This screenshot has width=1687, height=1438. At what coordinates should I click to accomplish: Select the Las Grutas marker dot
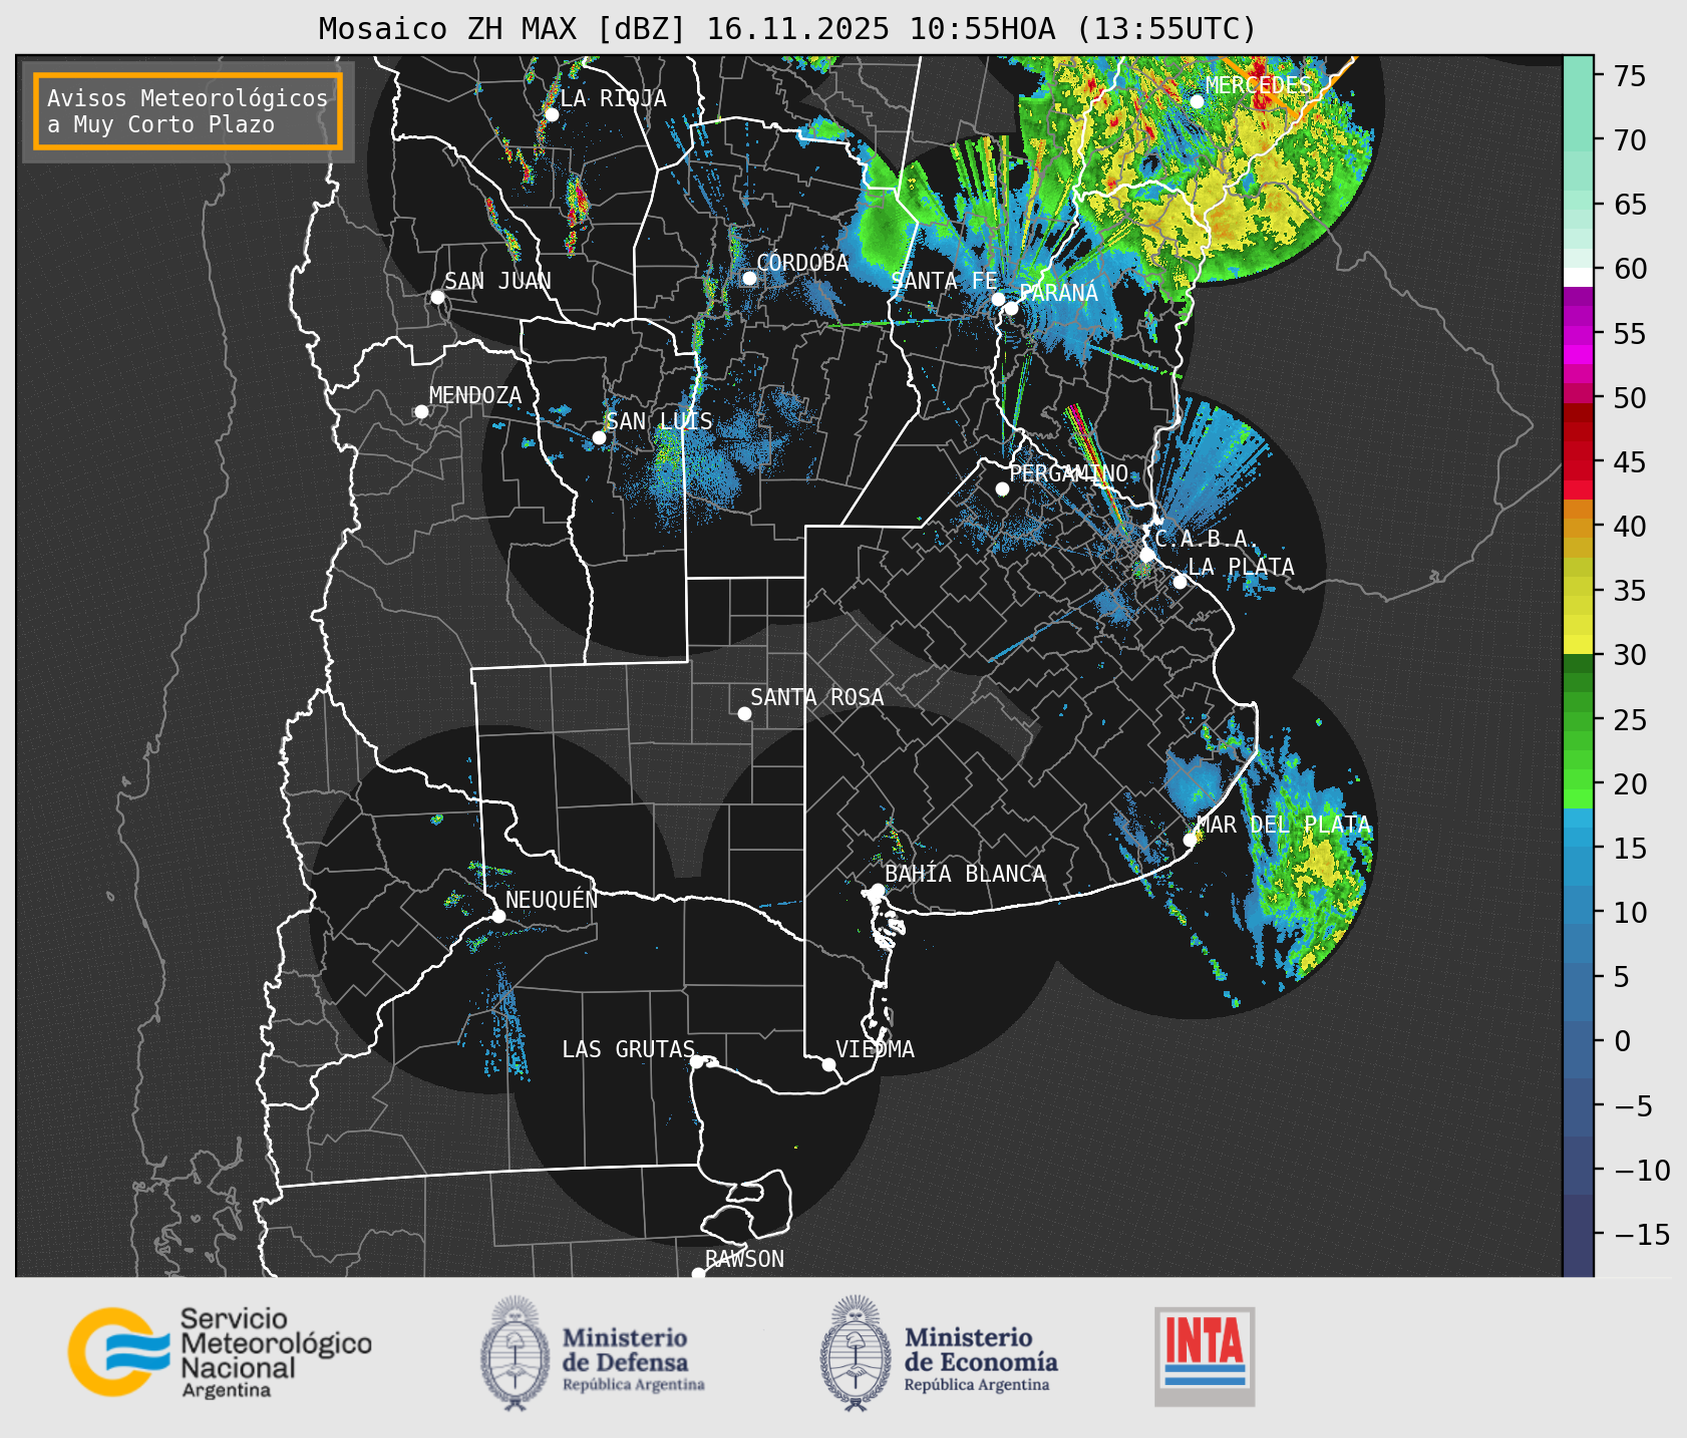click(x=697, y=1062)
